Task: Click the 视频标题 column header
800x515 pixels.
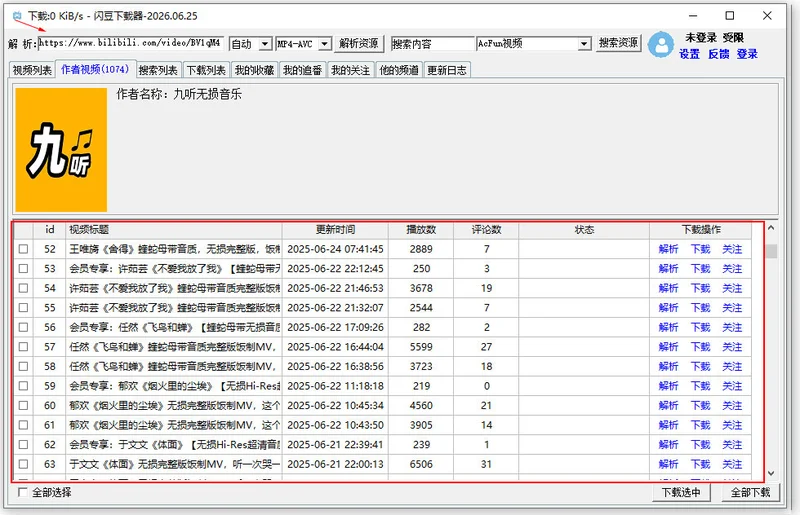Action: tap(173, 230)
